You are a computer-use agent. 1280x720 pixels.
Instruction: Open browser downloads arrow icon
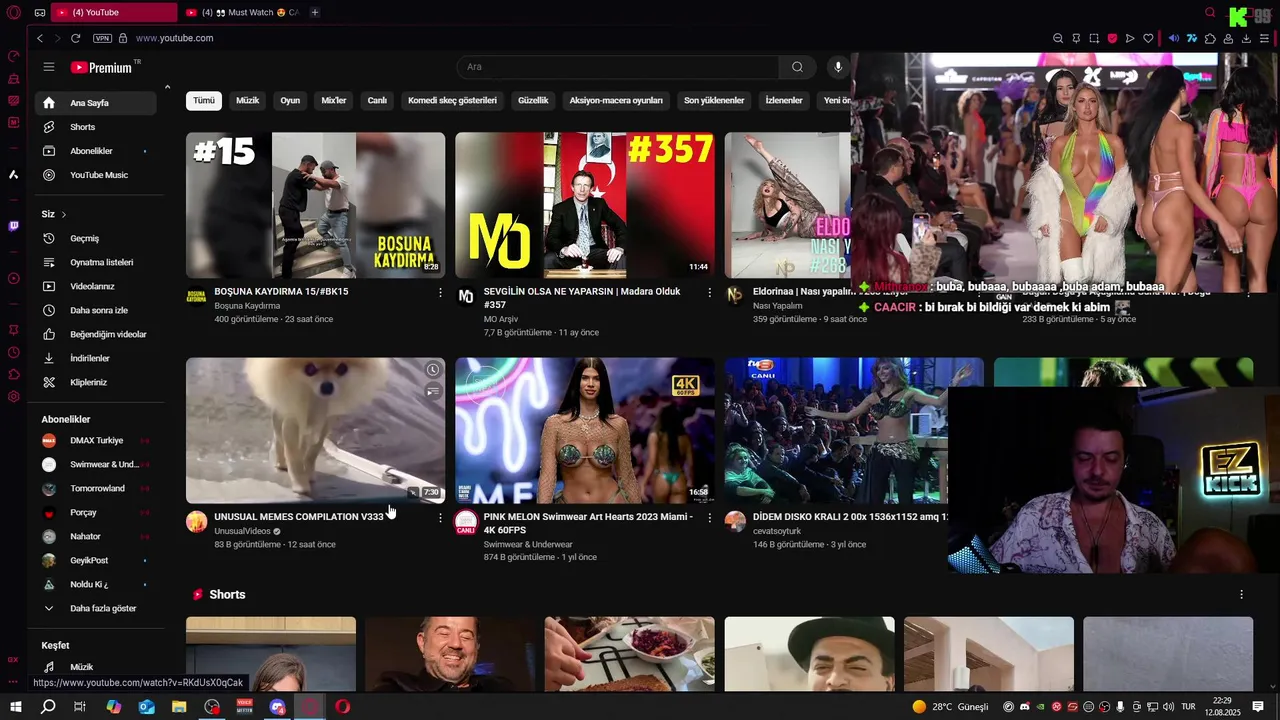pyautogui.click(x=1246, y=38)
